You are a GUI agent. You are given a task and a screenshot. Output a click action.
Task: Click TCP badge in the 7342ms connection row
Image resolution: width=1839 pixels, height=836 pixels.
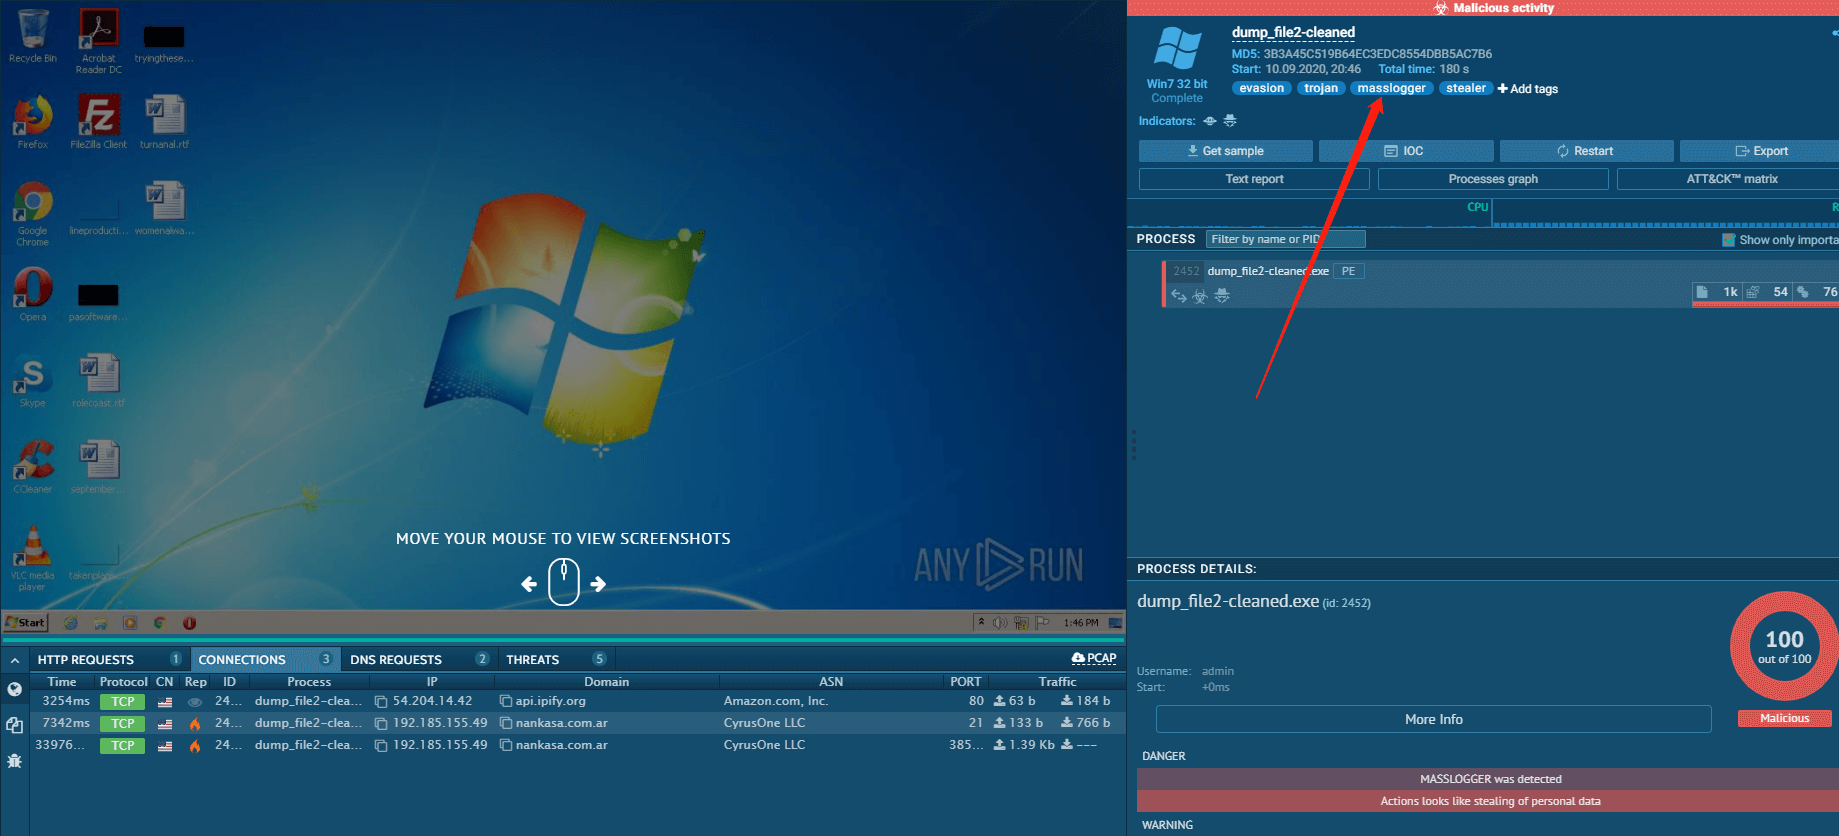pyautogui.click(x=123, y=724)
